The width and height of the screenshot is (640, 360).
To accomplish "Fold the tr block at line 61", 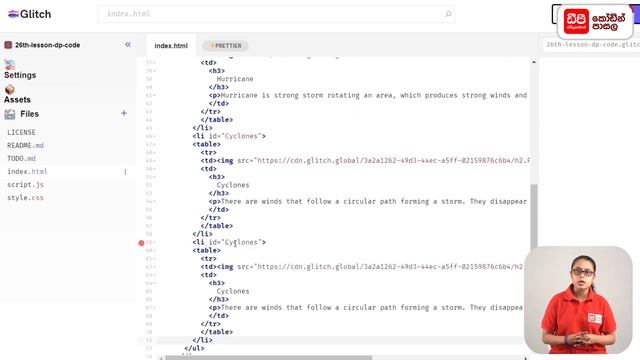I will click(154, 259).
